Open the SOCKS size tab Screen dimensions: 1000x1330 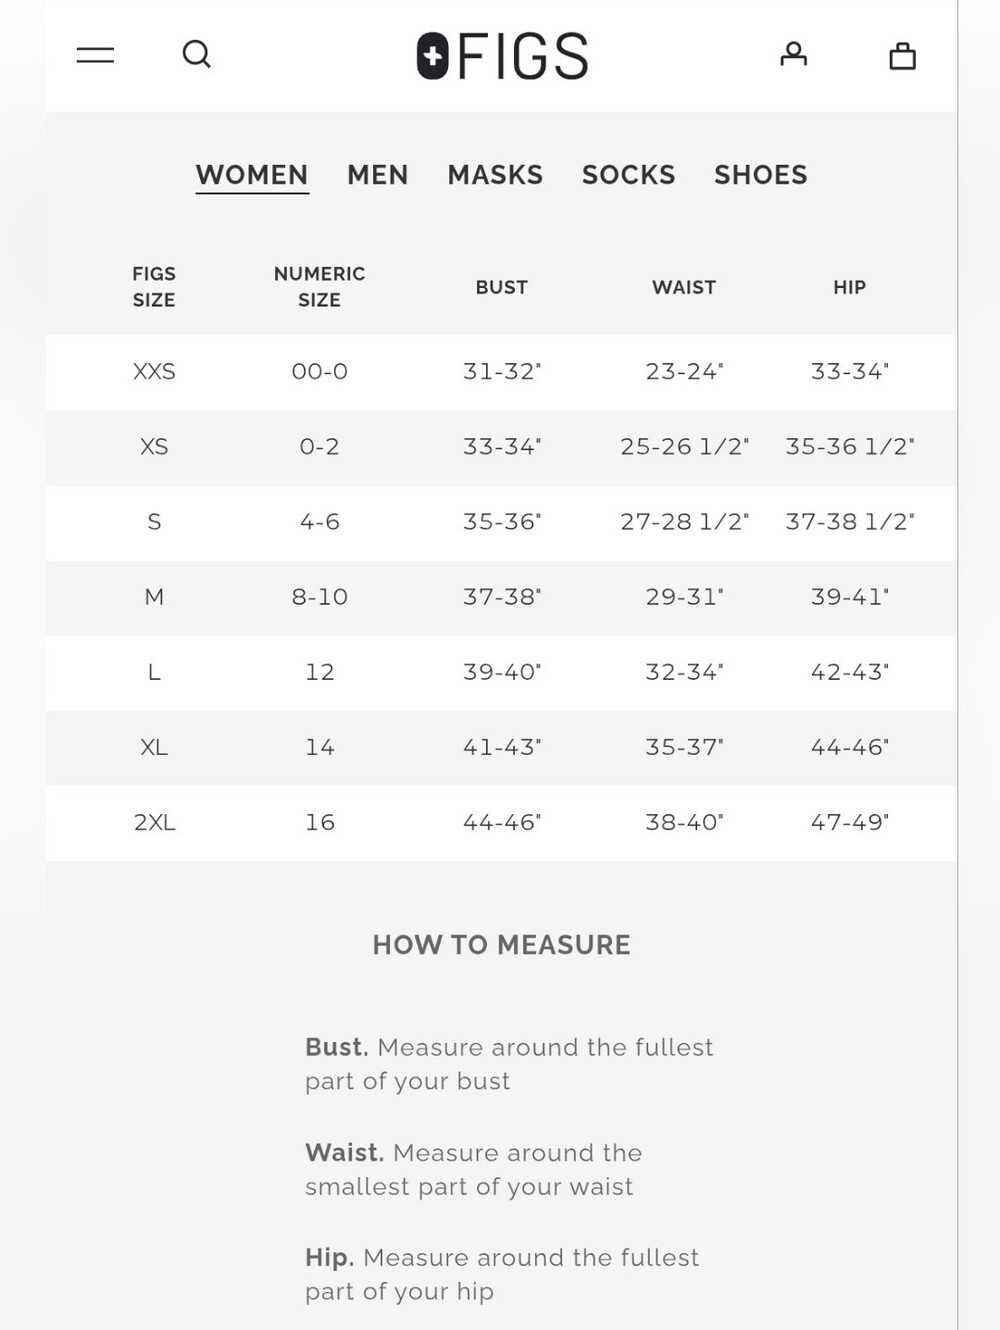point(629,175)
